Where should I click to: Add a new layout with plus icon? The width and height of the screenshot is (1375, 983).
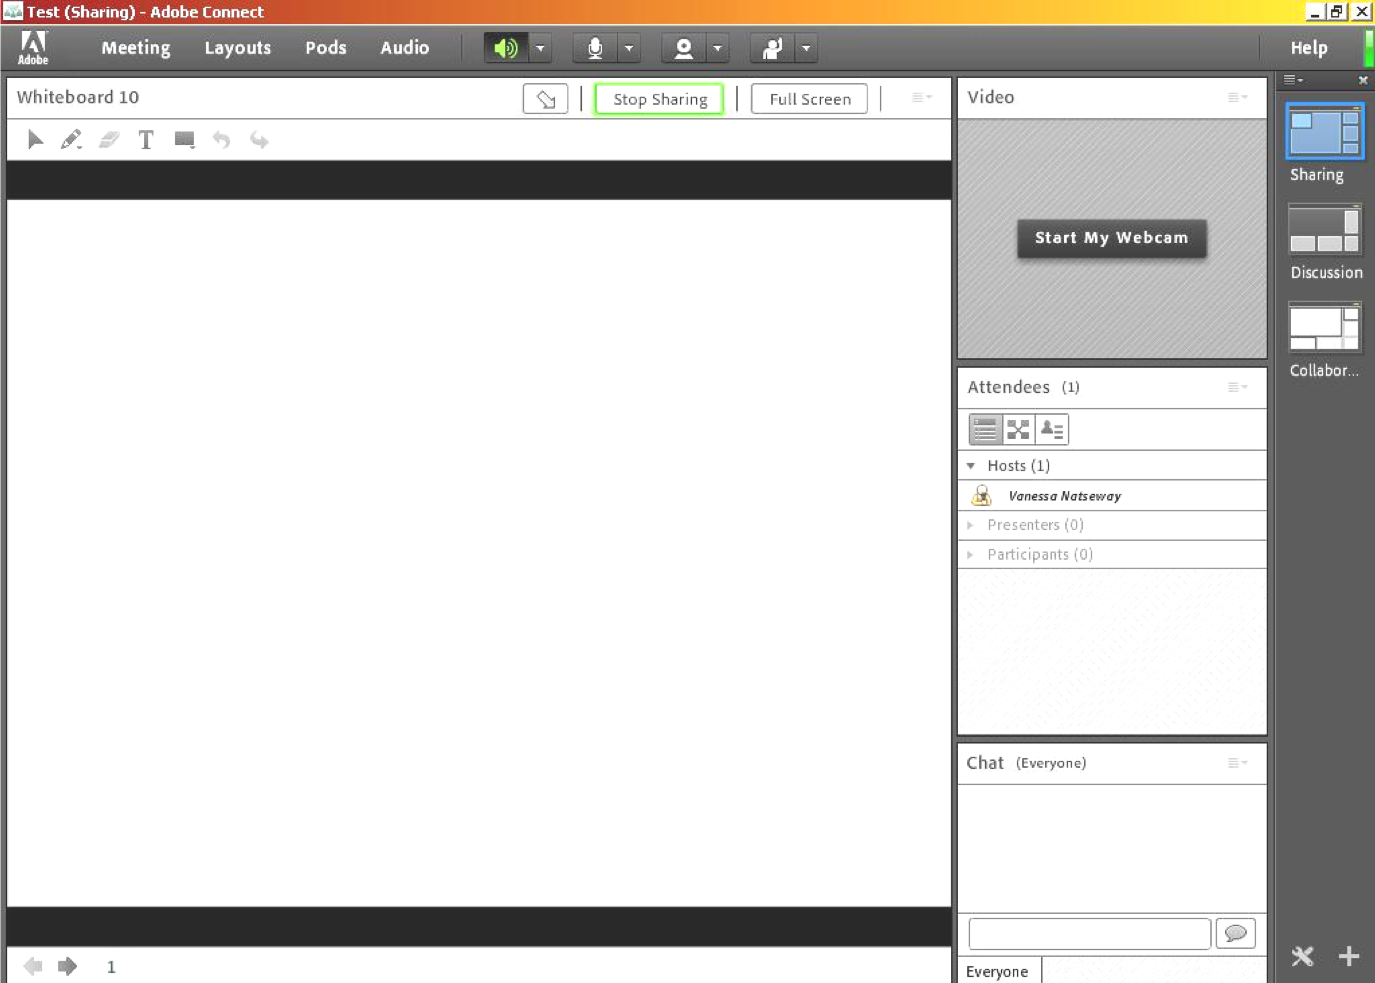pos(1349,956)
